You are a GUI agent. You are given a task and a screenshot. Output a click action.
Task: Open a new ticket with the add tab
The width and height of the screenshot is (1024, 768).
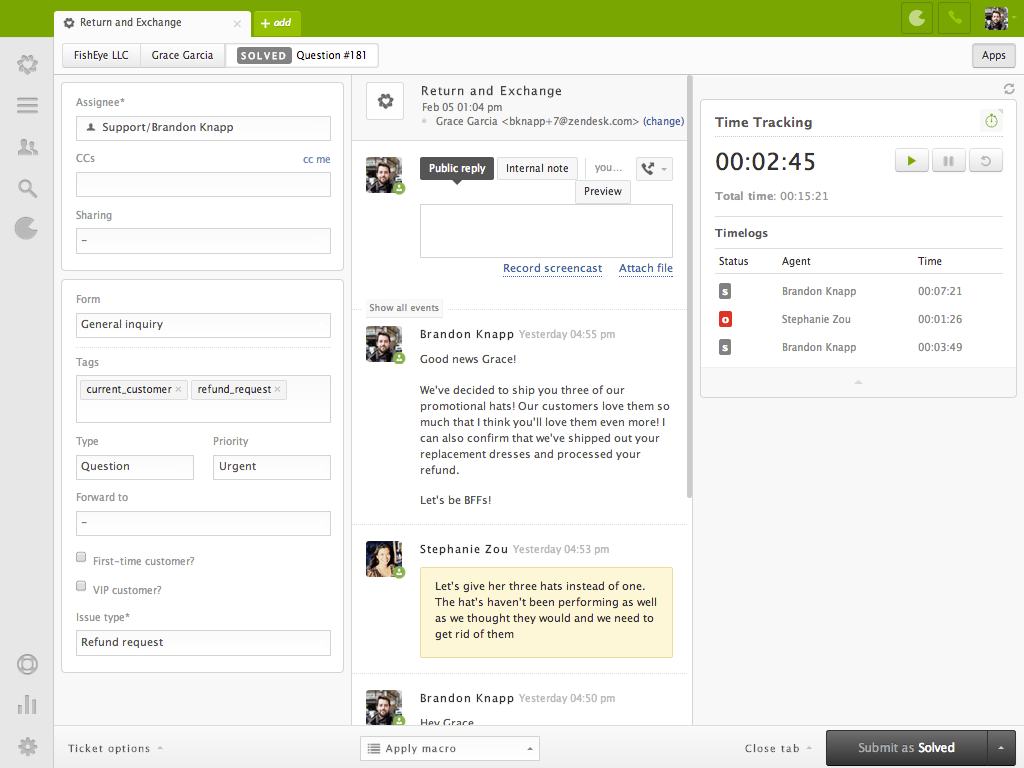tap(277, 22)
